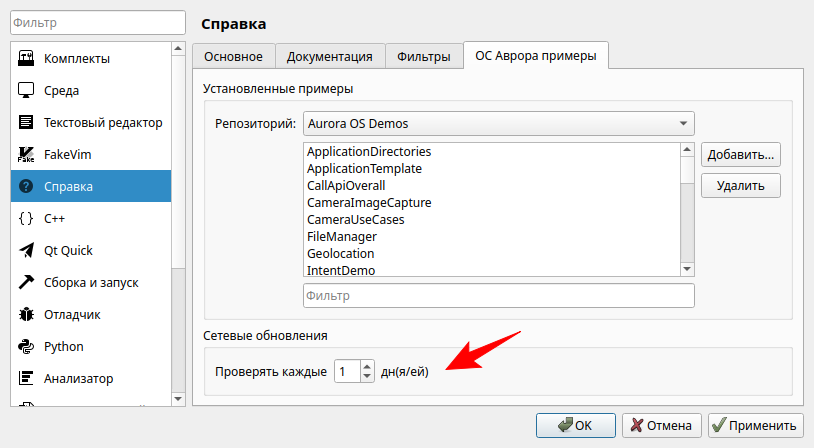814x448 pixels.
Task: Open the Python settings icon
Action: point(27,346)
